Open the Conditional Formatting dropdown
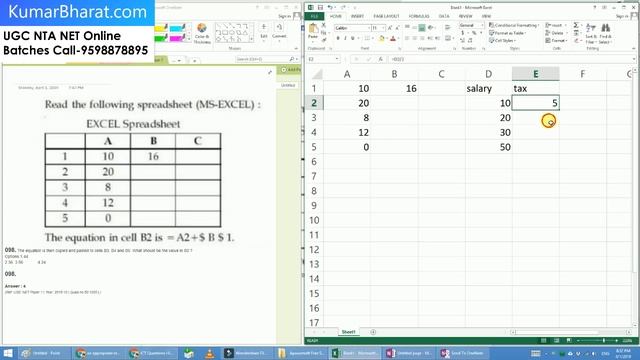This screenshot has width=640, height=360. 513,25
